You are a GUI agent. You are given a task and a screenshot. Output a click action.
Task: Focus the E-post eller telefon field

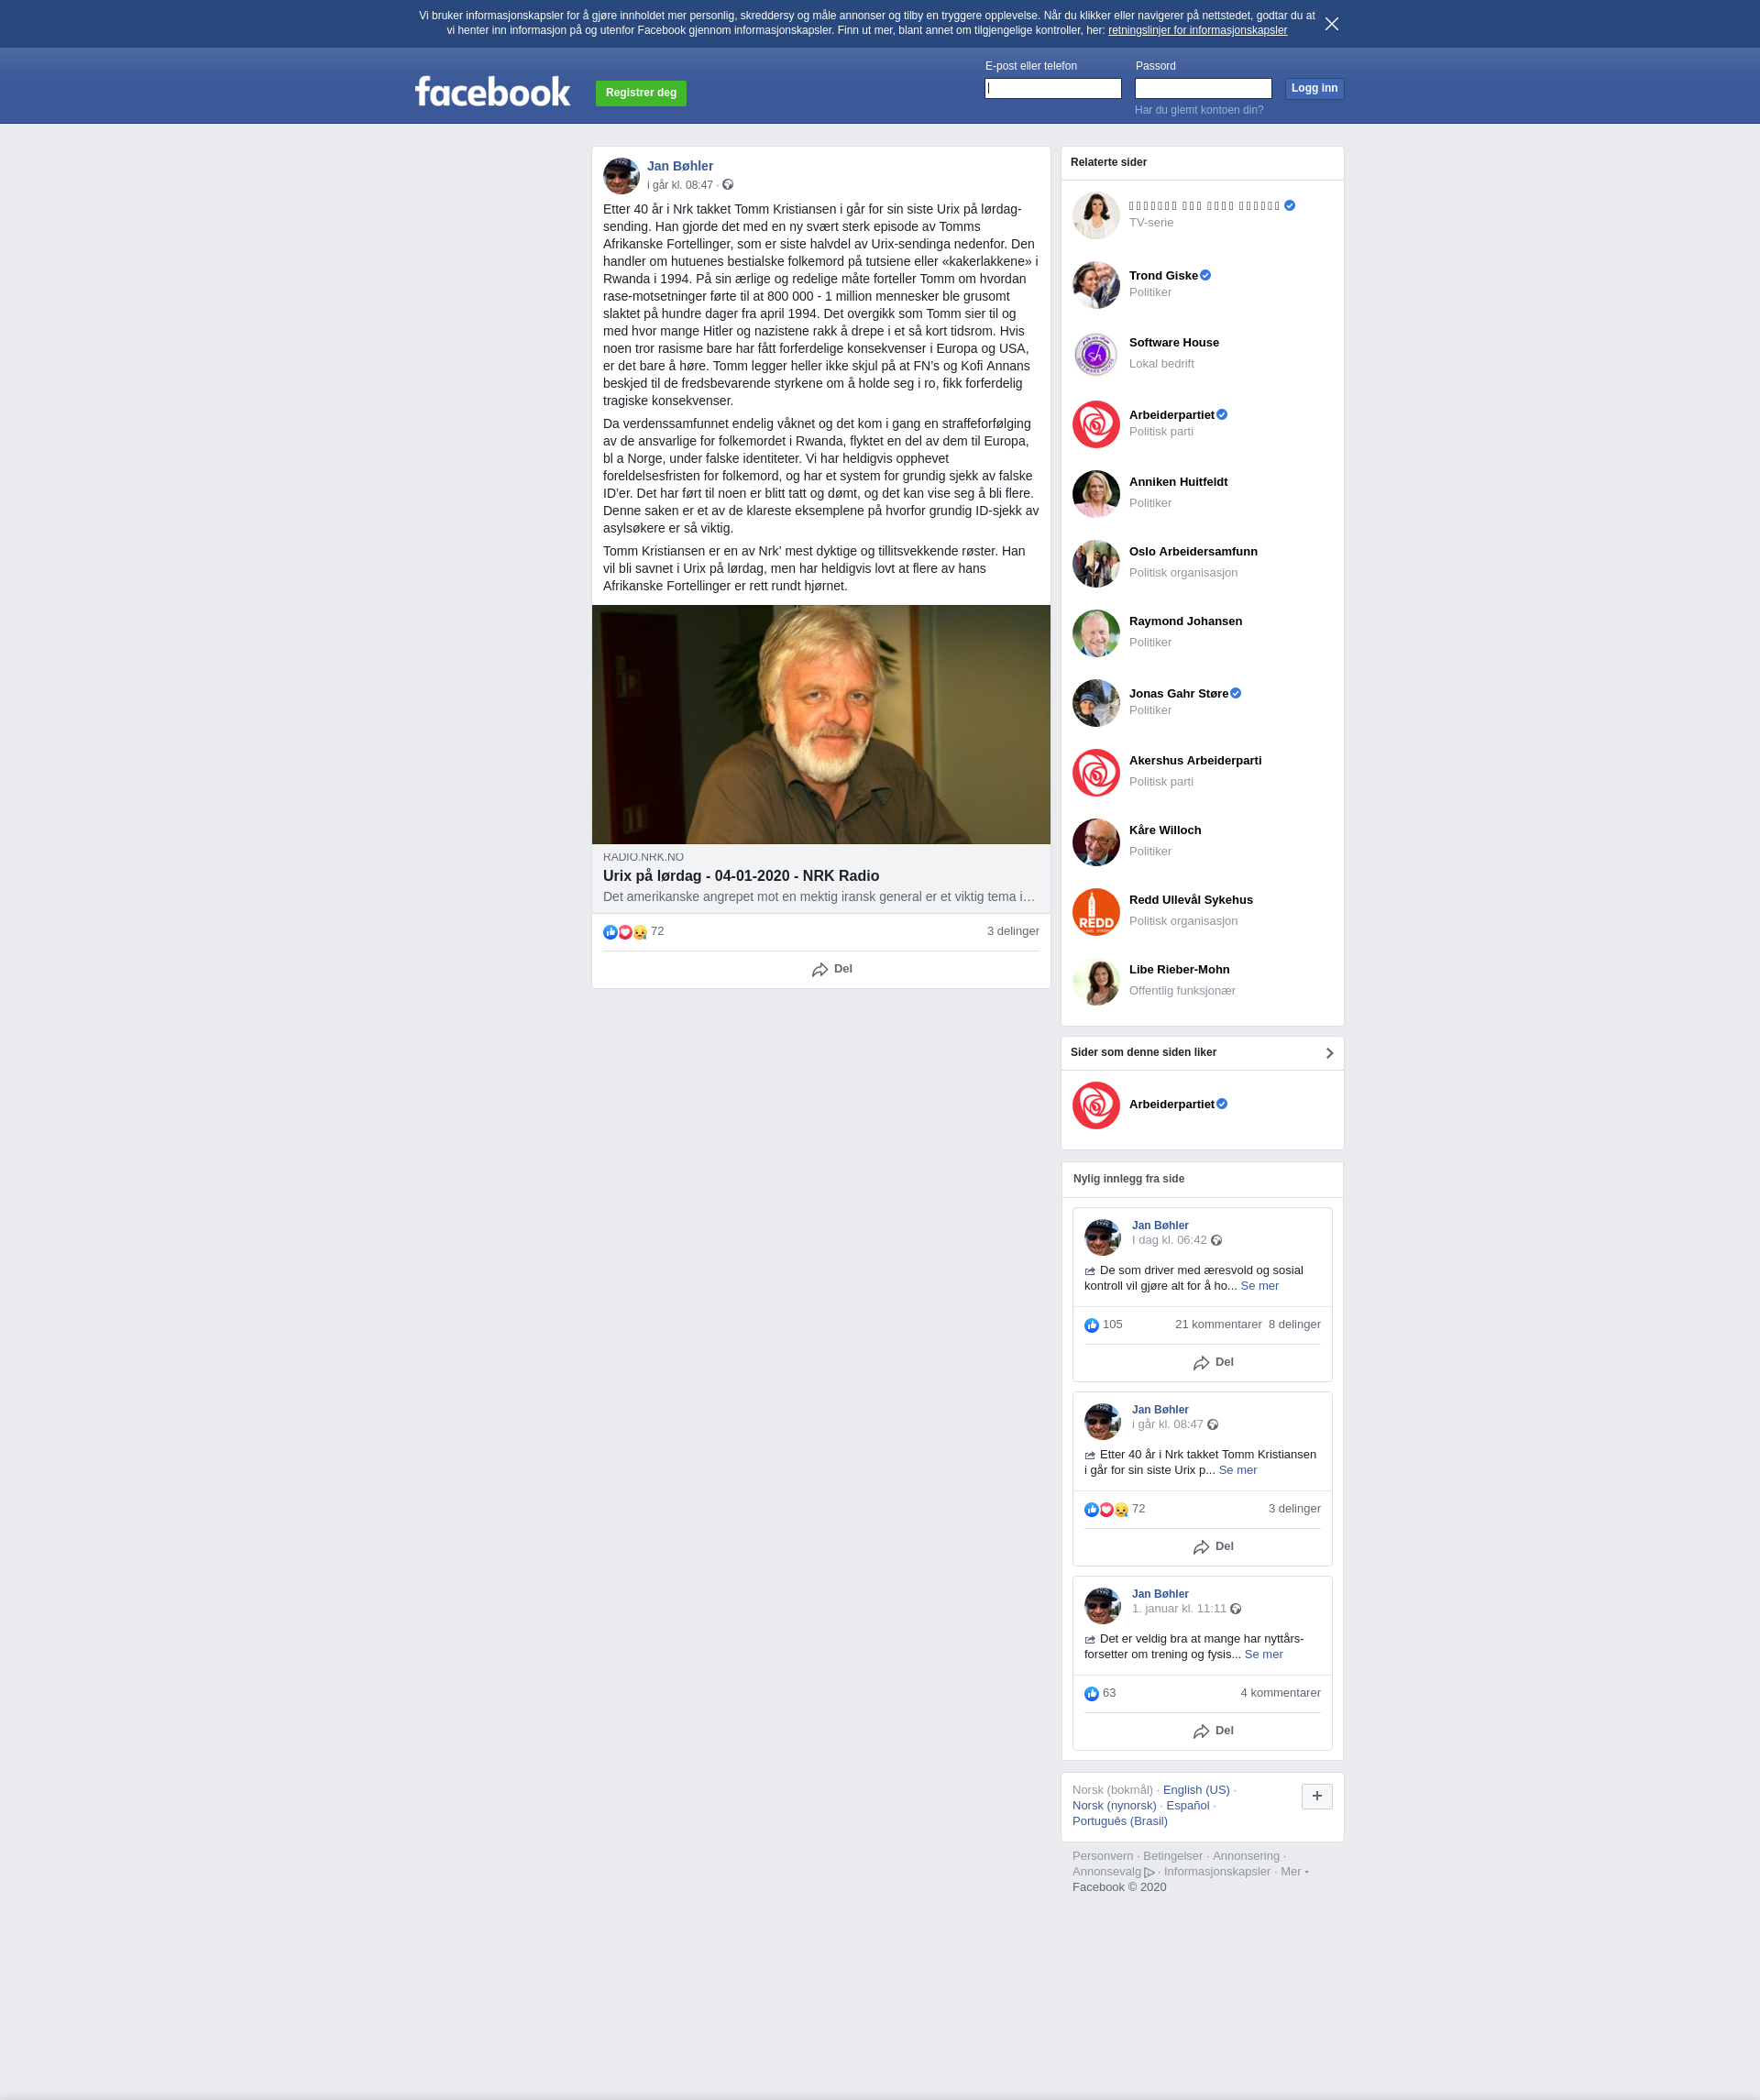pyautogui.click(x=1053, y=89)
